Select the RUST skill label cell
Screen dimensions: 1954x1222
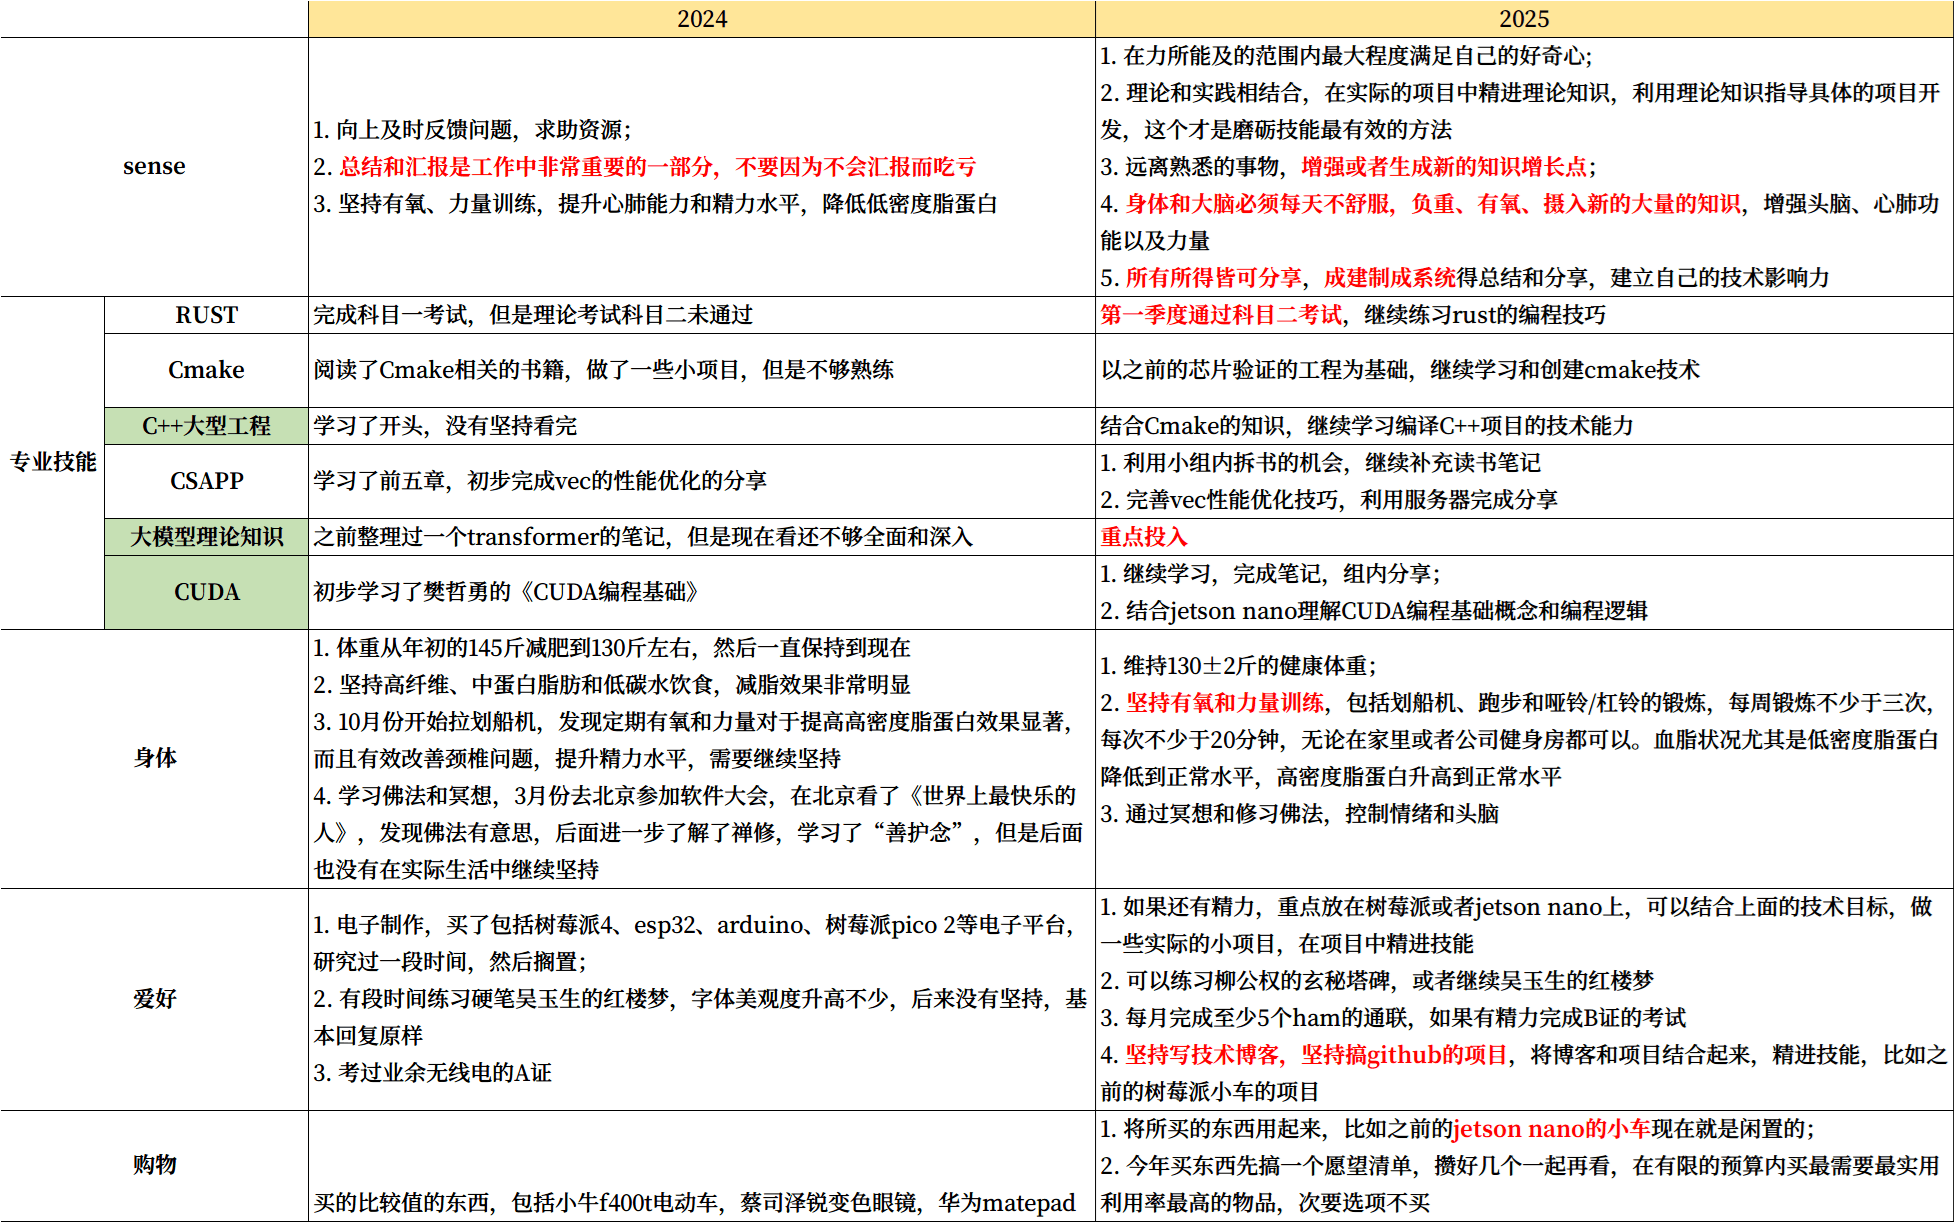pyautogui.click(x=206, y=315)
